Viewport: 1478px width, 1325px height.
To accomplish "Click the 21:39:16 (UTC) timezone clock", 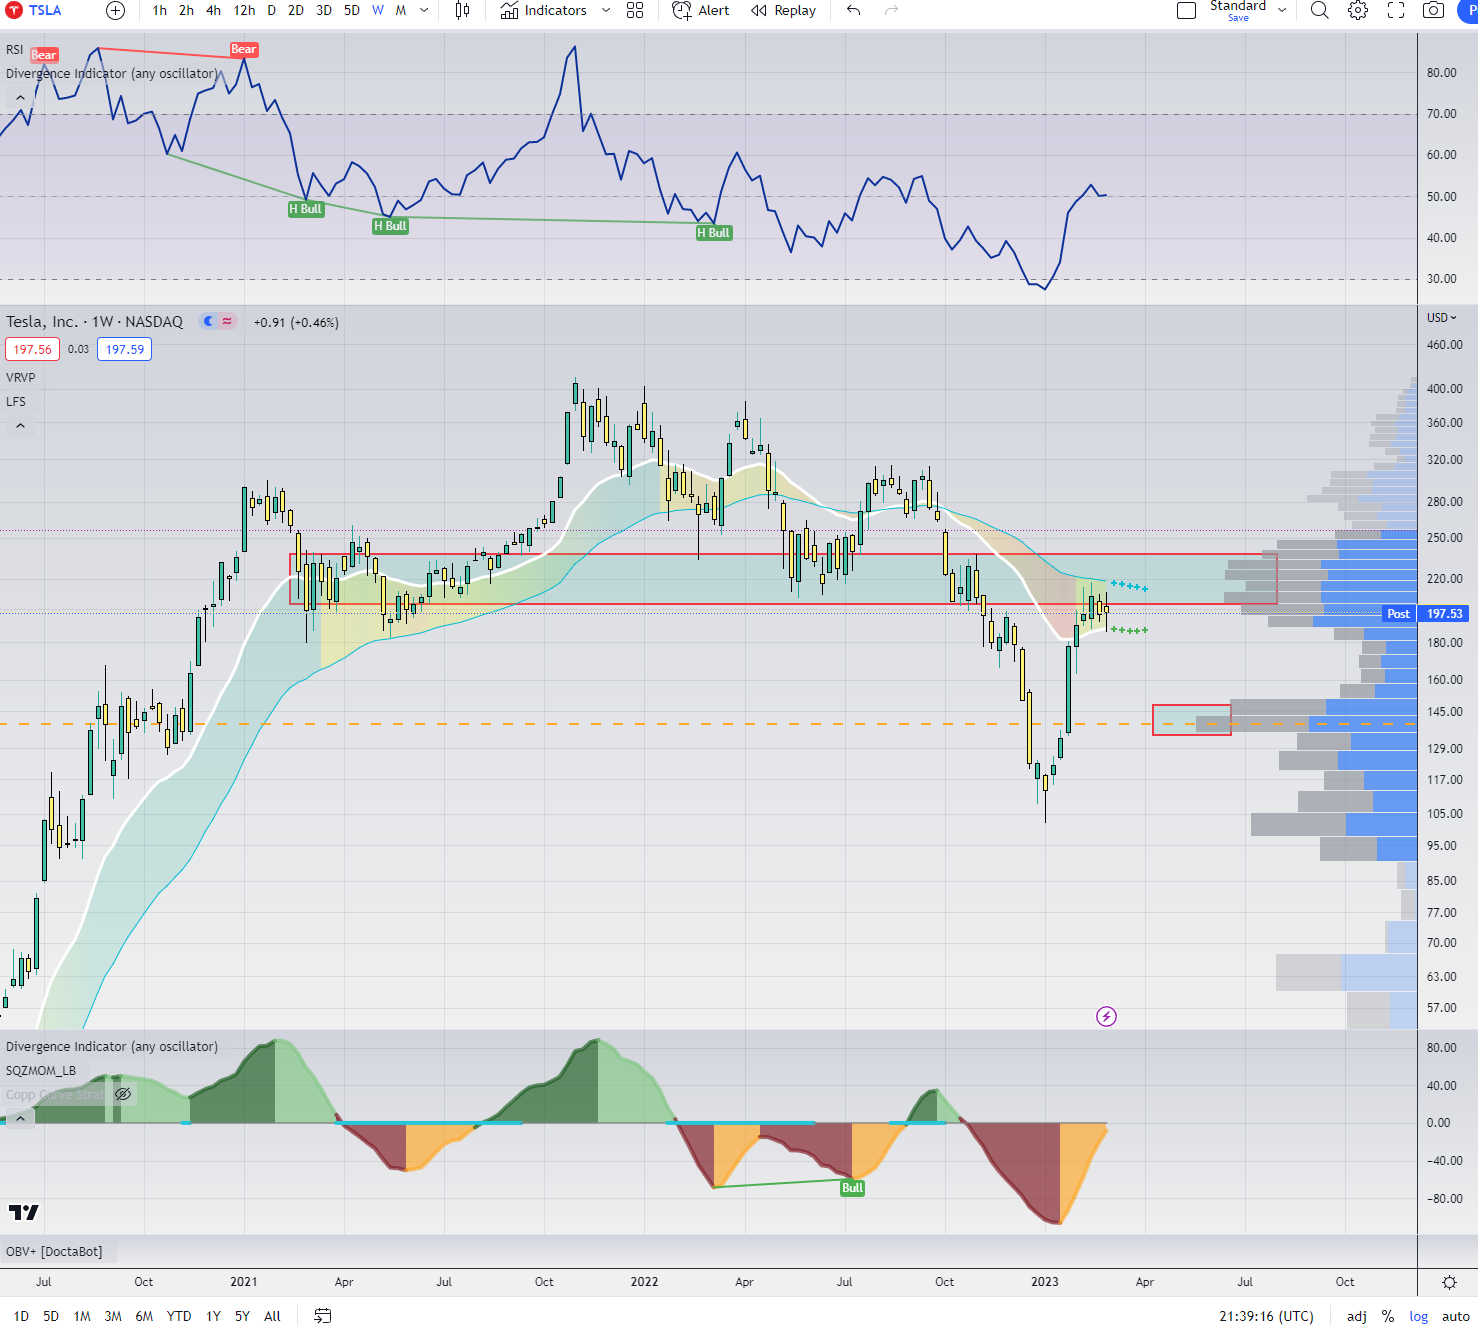I will tap(1266, 1316).
